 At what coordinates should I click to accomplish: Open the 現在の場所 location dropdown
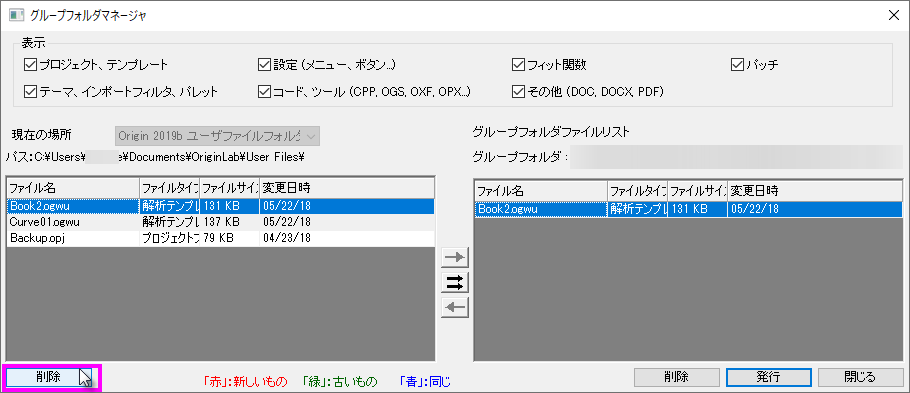[x=217, y=136]
